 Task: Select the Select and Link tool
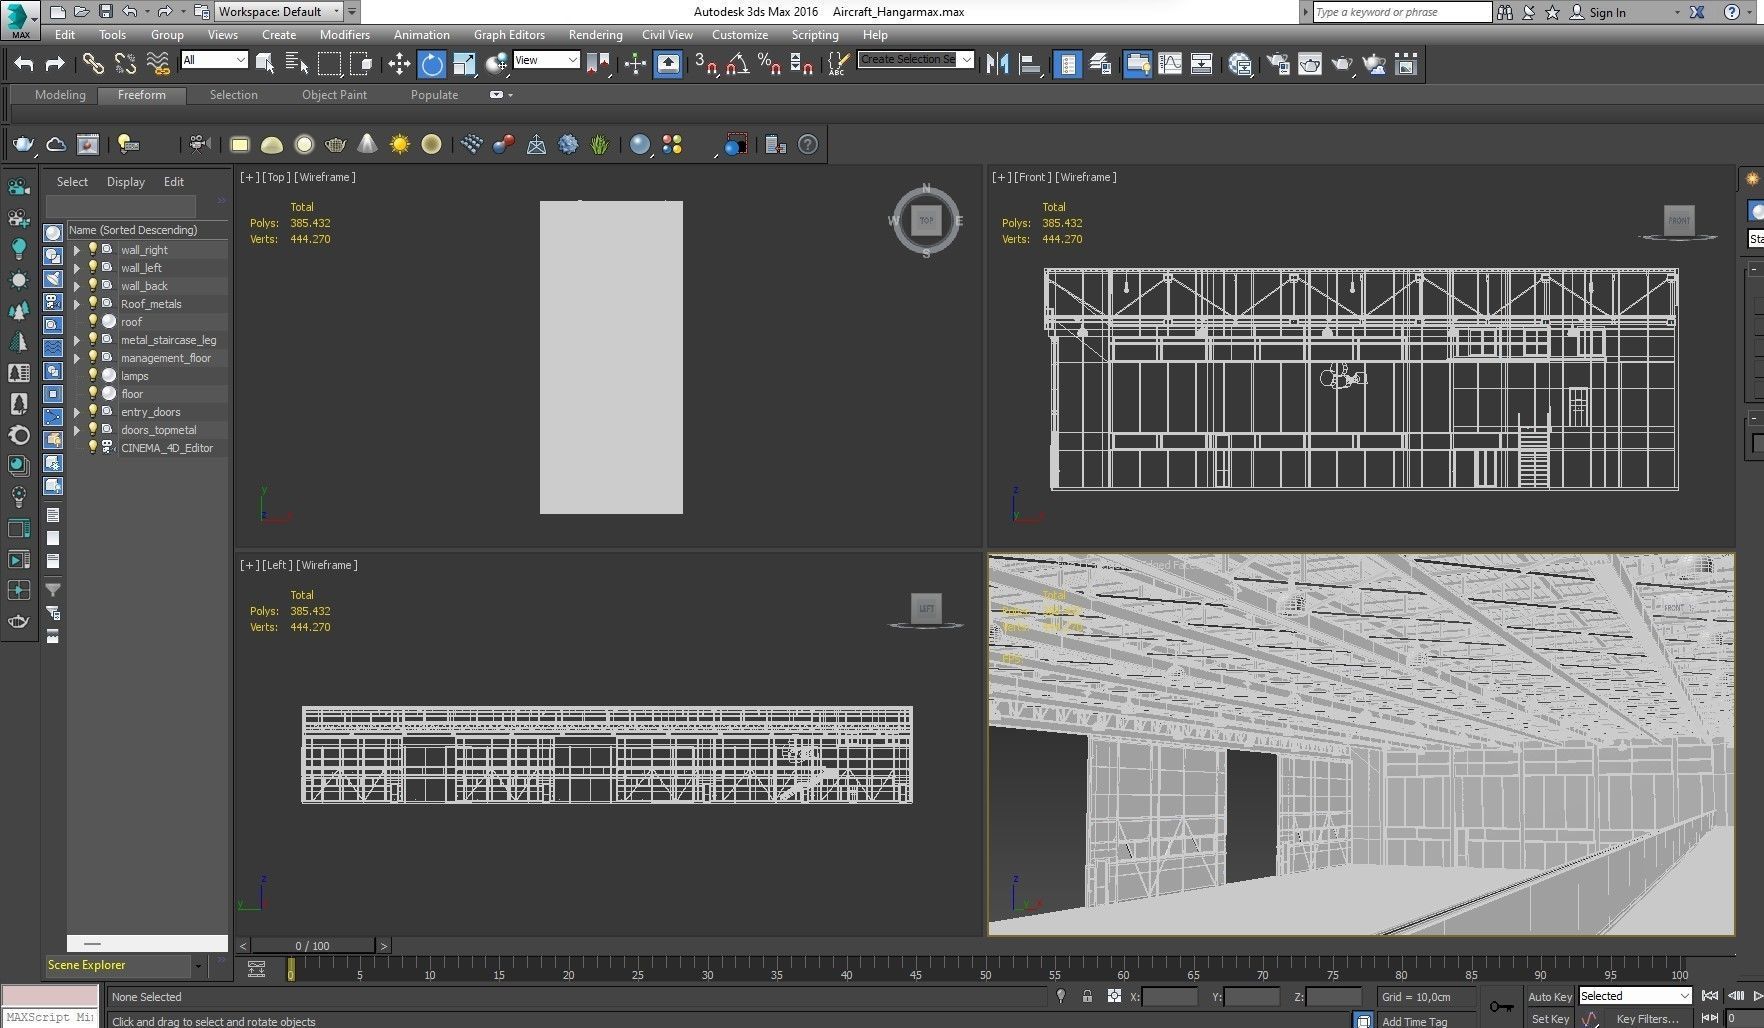93,65
